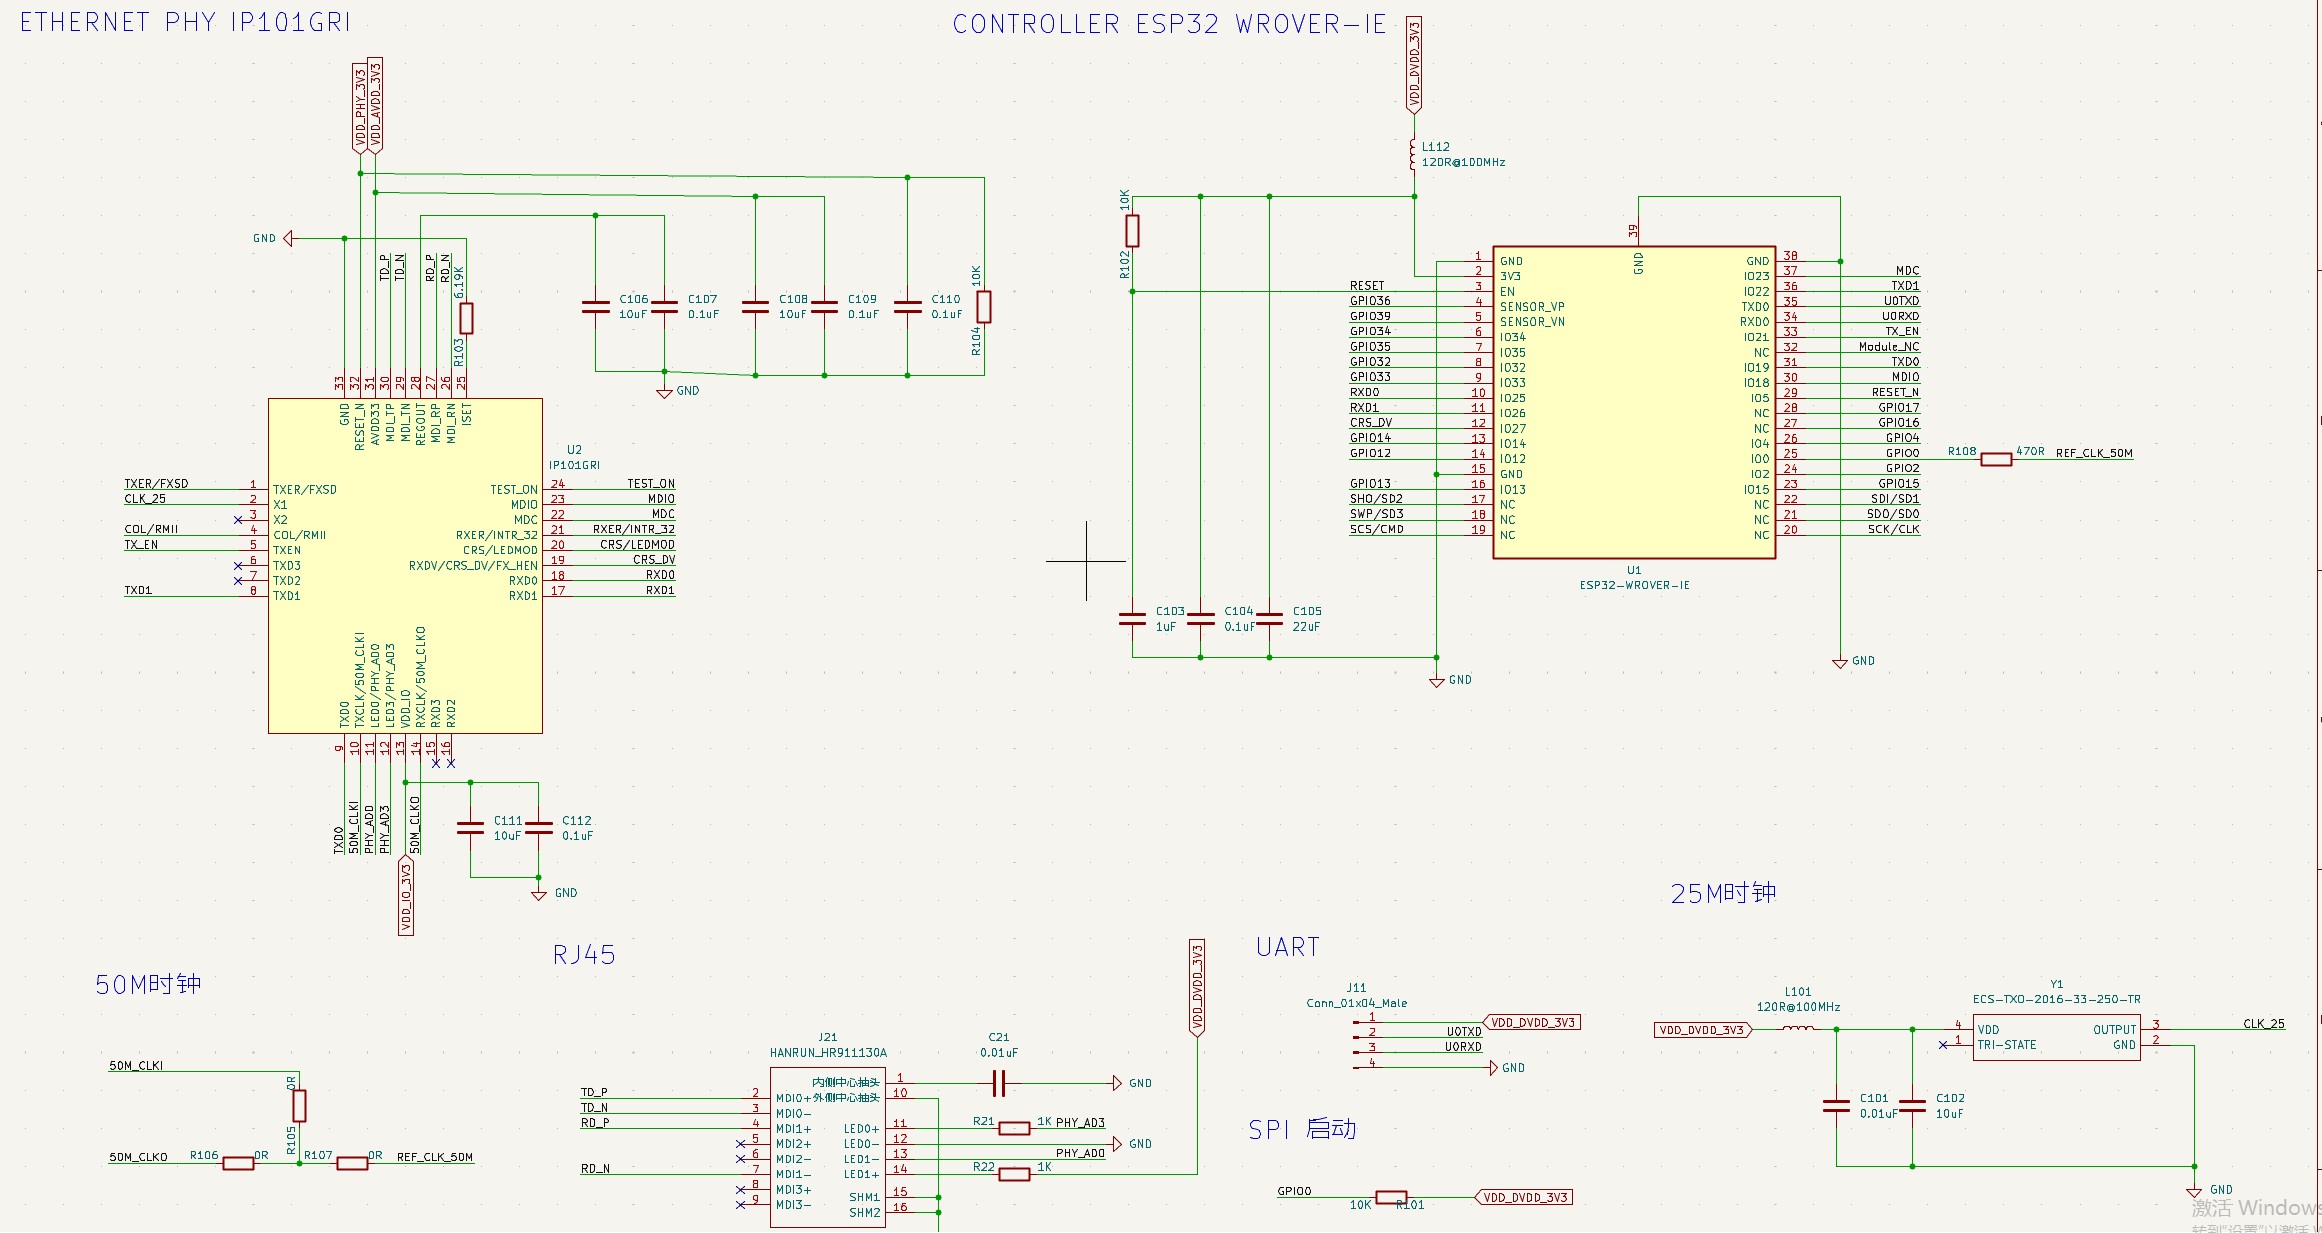Click the 50M_CLKI net label in 50M clock section
Viewport: 2322px width, 1233px height.
click(136, 1065)
